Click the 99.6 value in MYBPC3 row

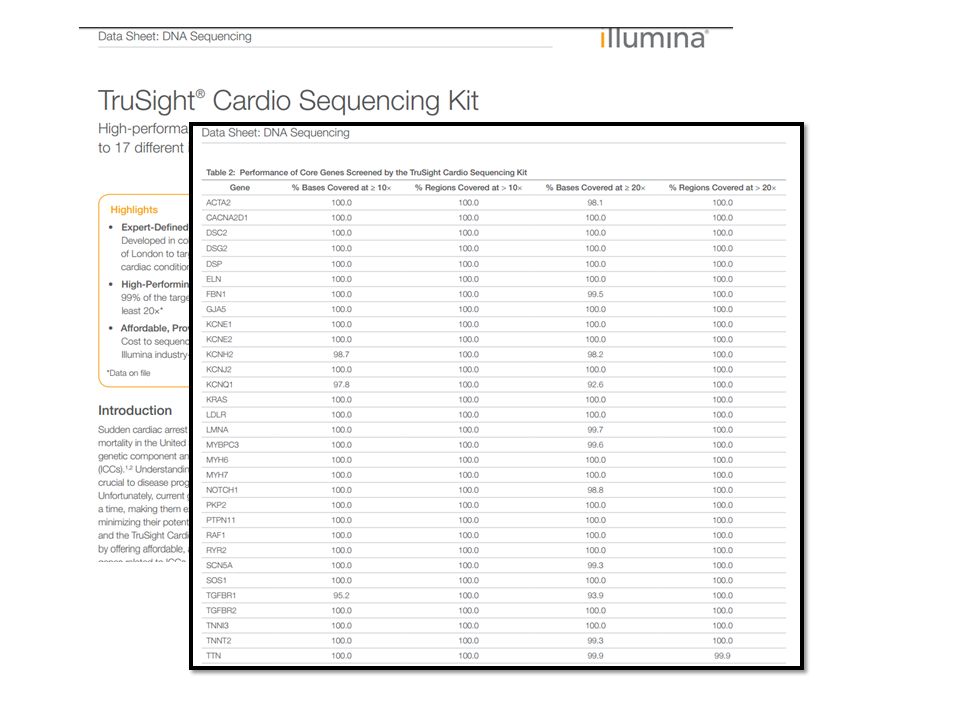(x=595, y=444)
